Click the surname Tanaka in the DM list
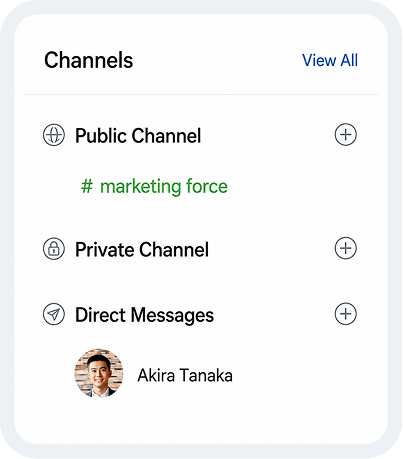Viewport: 403px width, 459px height. (206, 375)
